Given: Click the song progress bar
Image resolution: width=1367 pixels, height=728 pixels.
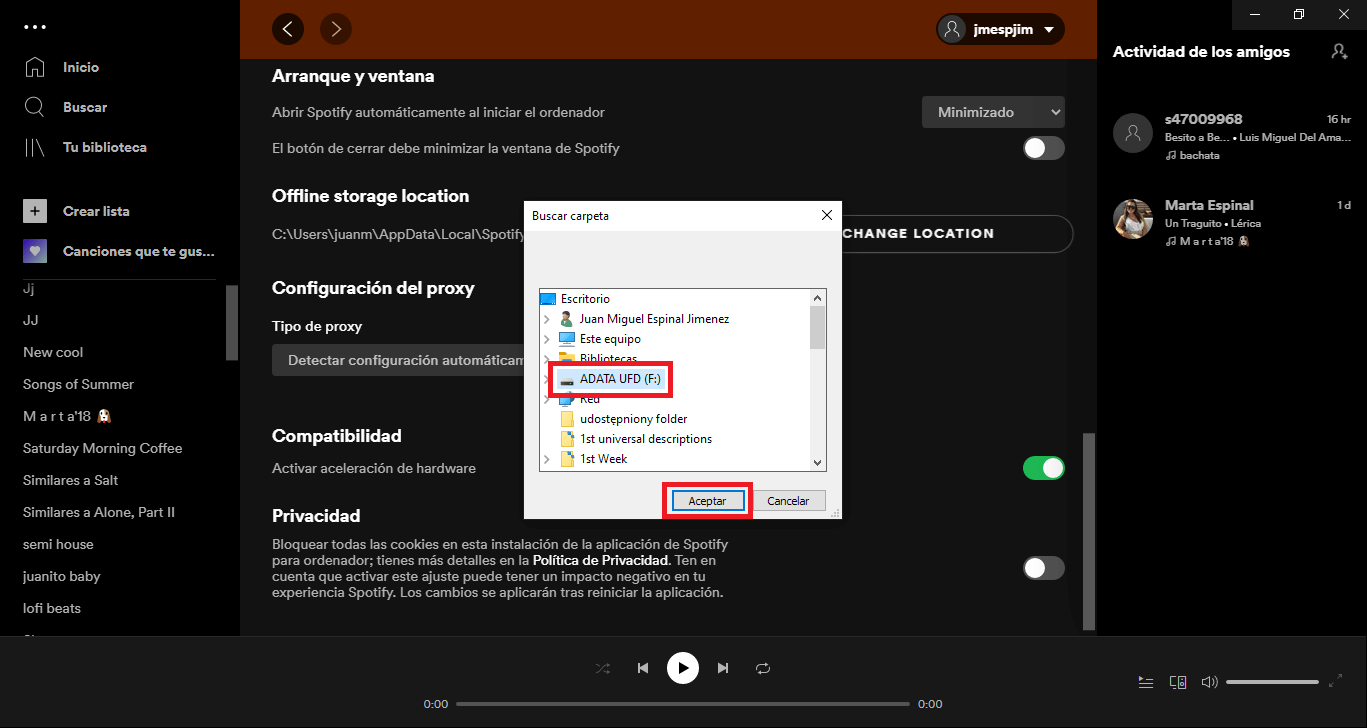Looking at the screenshot, I should [x=683, y=704].
